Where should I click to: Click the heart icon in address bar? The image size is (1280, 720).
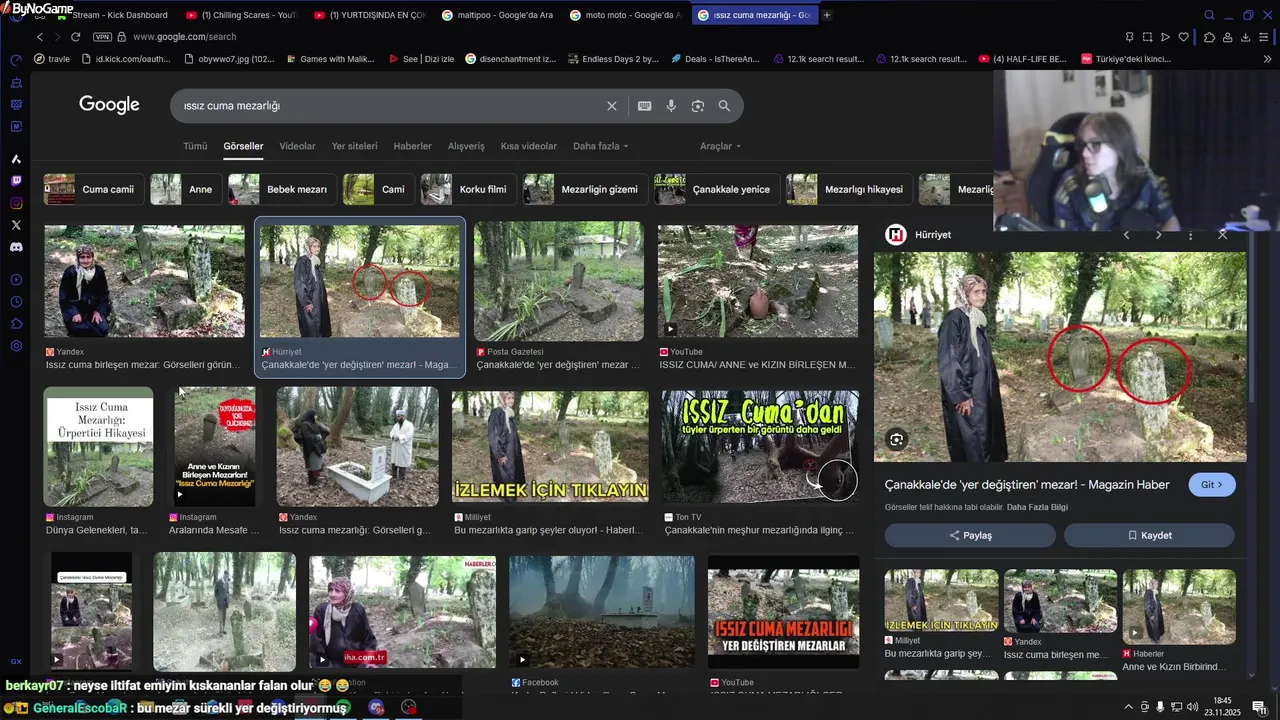[1184, 37]
